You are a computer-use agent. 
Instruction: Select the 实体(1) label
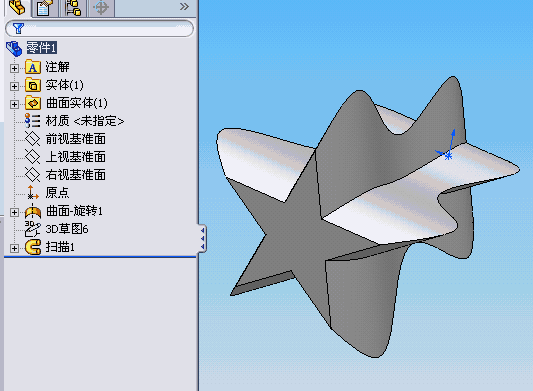pyautogui.click(x=65, y=85)
